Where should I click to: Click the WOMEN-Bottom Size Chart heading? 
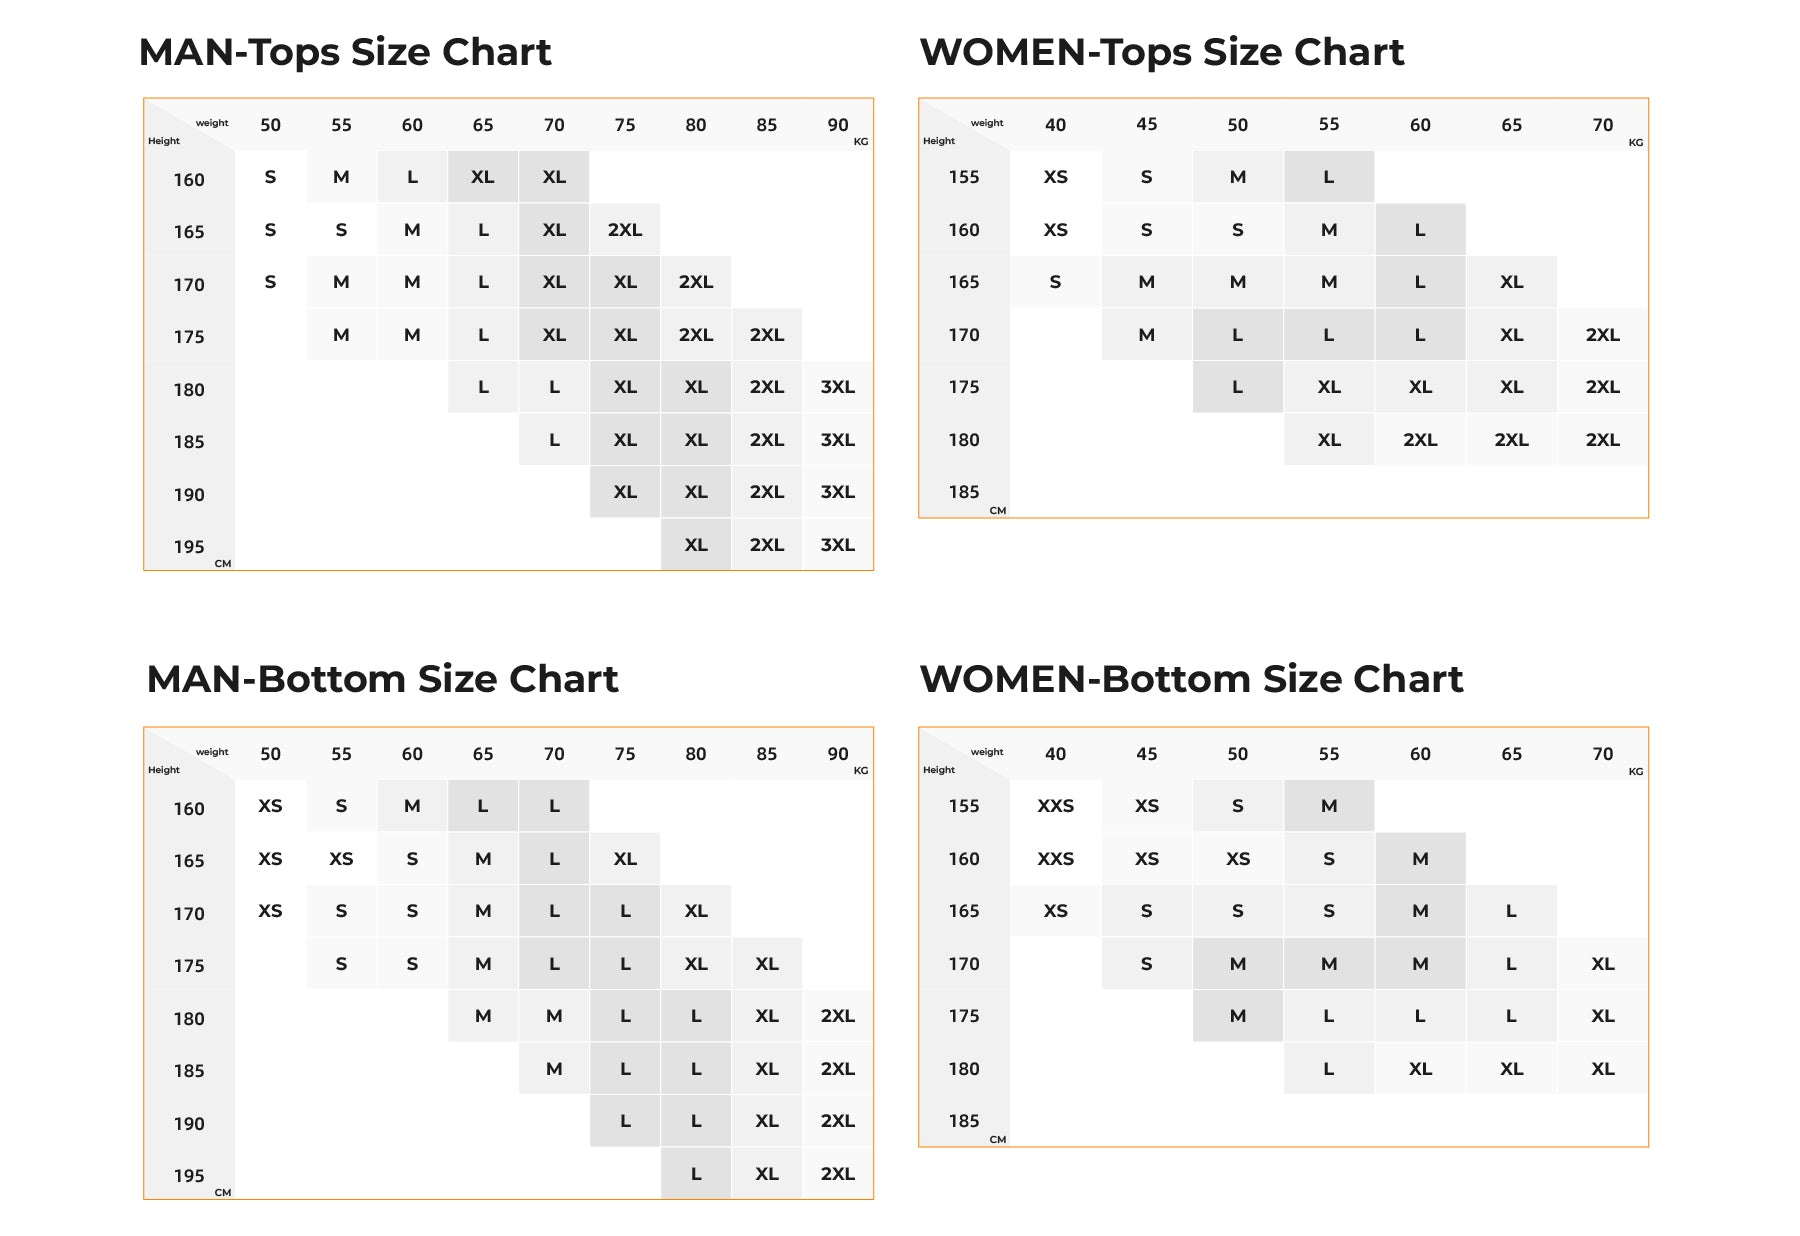click(1190, 679)
